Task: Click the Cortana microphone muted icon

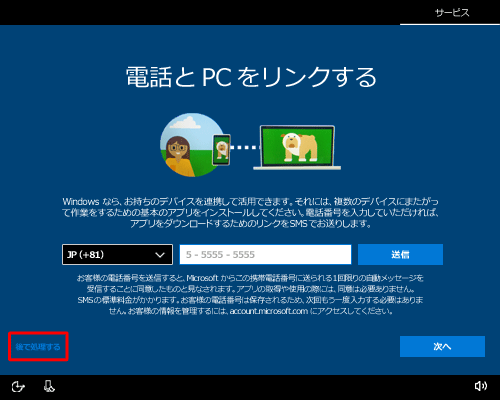Action: 49,386
